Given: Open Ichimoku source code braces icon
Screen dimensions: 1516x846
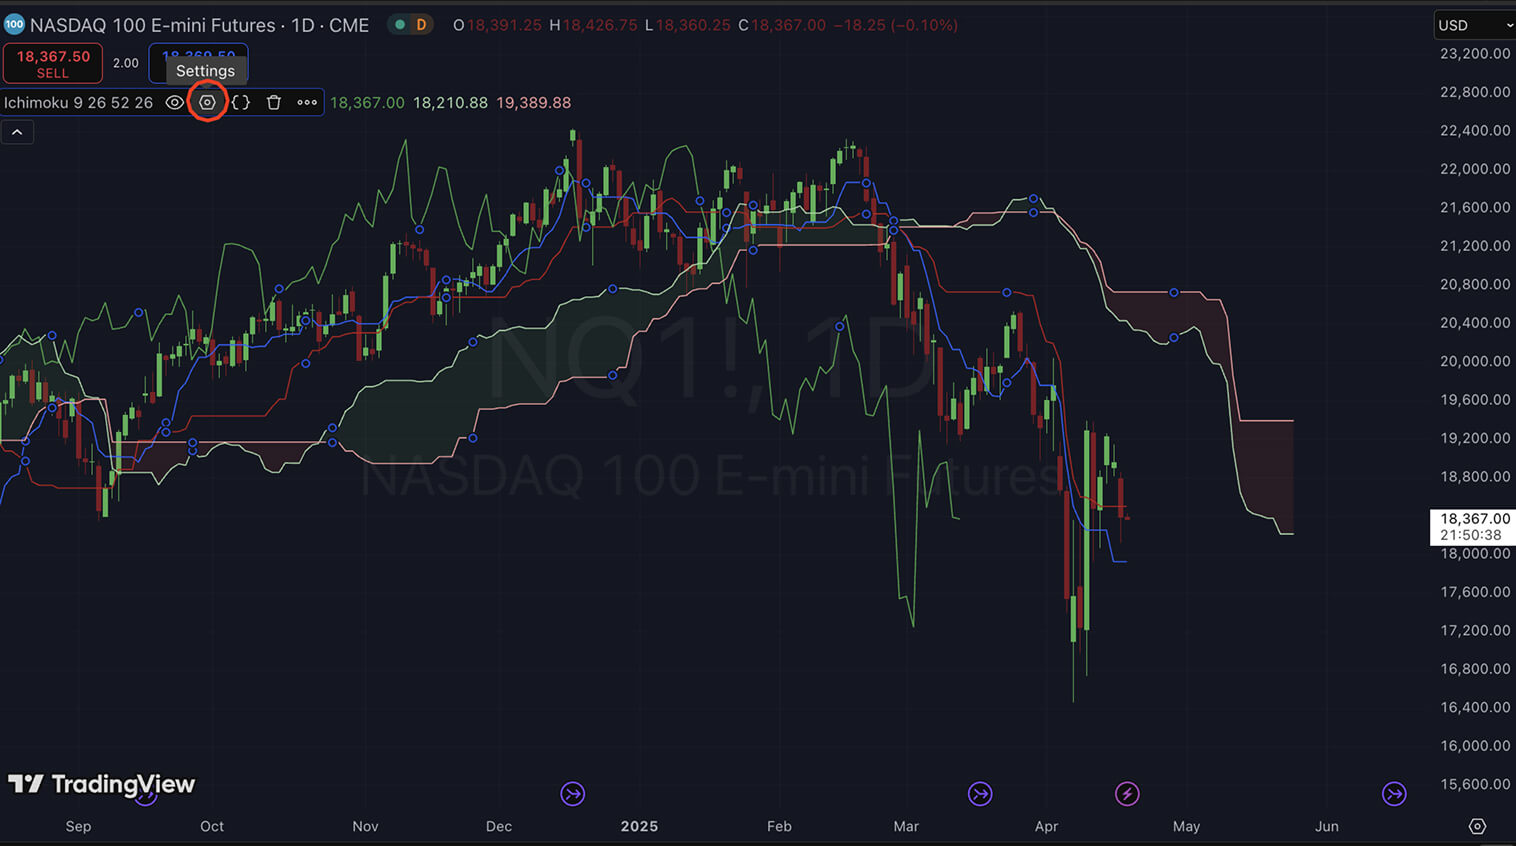Looking at the screenshot, I should tap(241, 102).
